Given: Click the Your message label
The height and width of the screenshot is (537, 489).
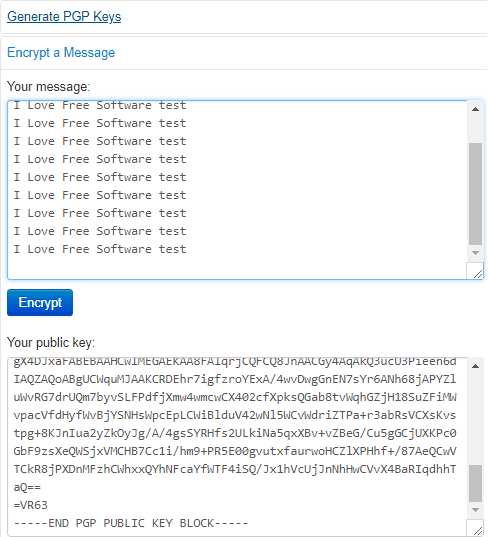Looking at the screenshot, I should point(48,87).
